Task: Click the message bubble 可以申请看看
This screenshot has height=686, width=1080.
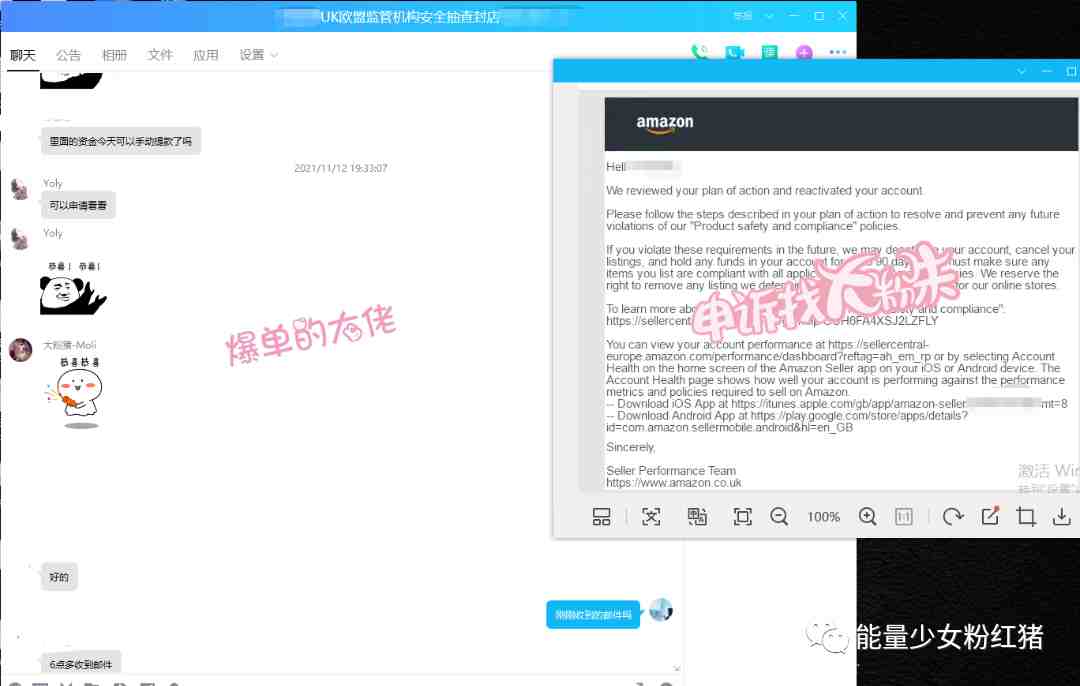Action: coord(78,205)
